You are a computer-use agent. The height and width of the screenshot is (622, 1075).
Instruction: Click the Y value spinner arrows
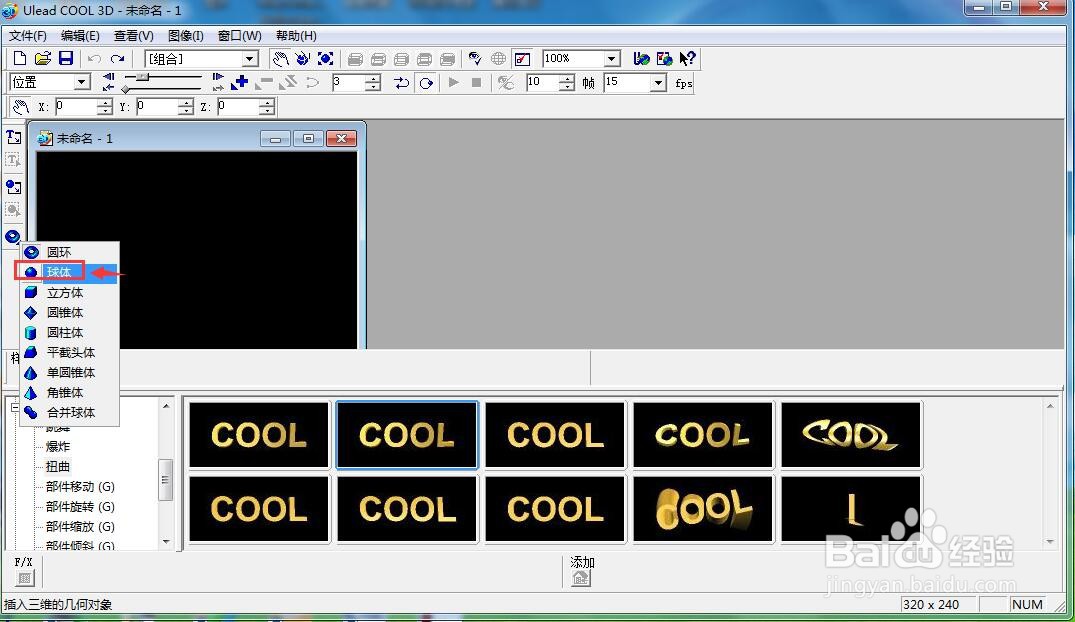point(185,107)
